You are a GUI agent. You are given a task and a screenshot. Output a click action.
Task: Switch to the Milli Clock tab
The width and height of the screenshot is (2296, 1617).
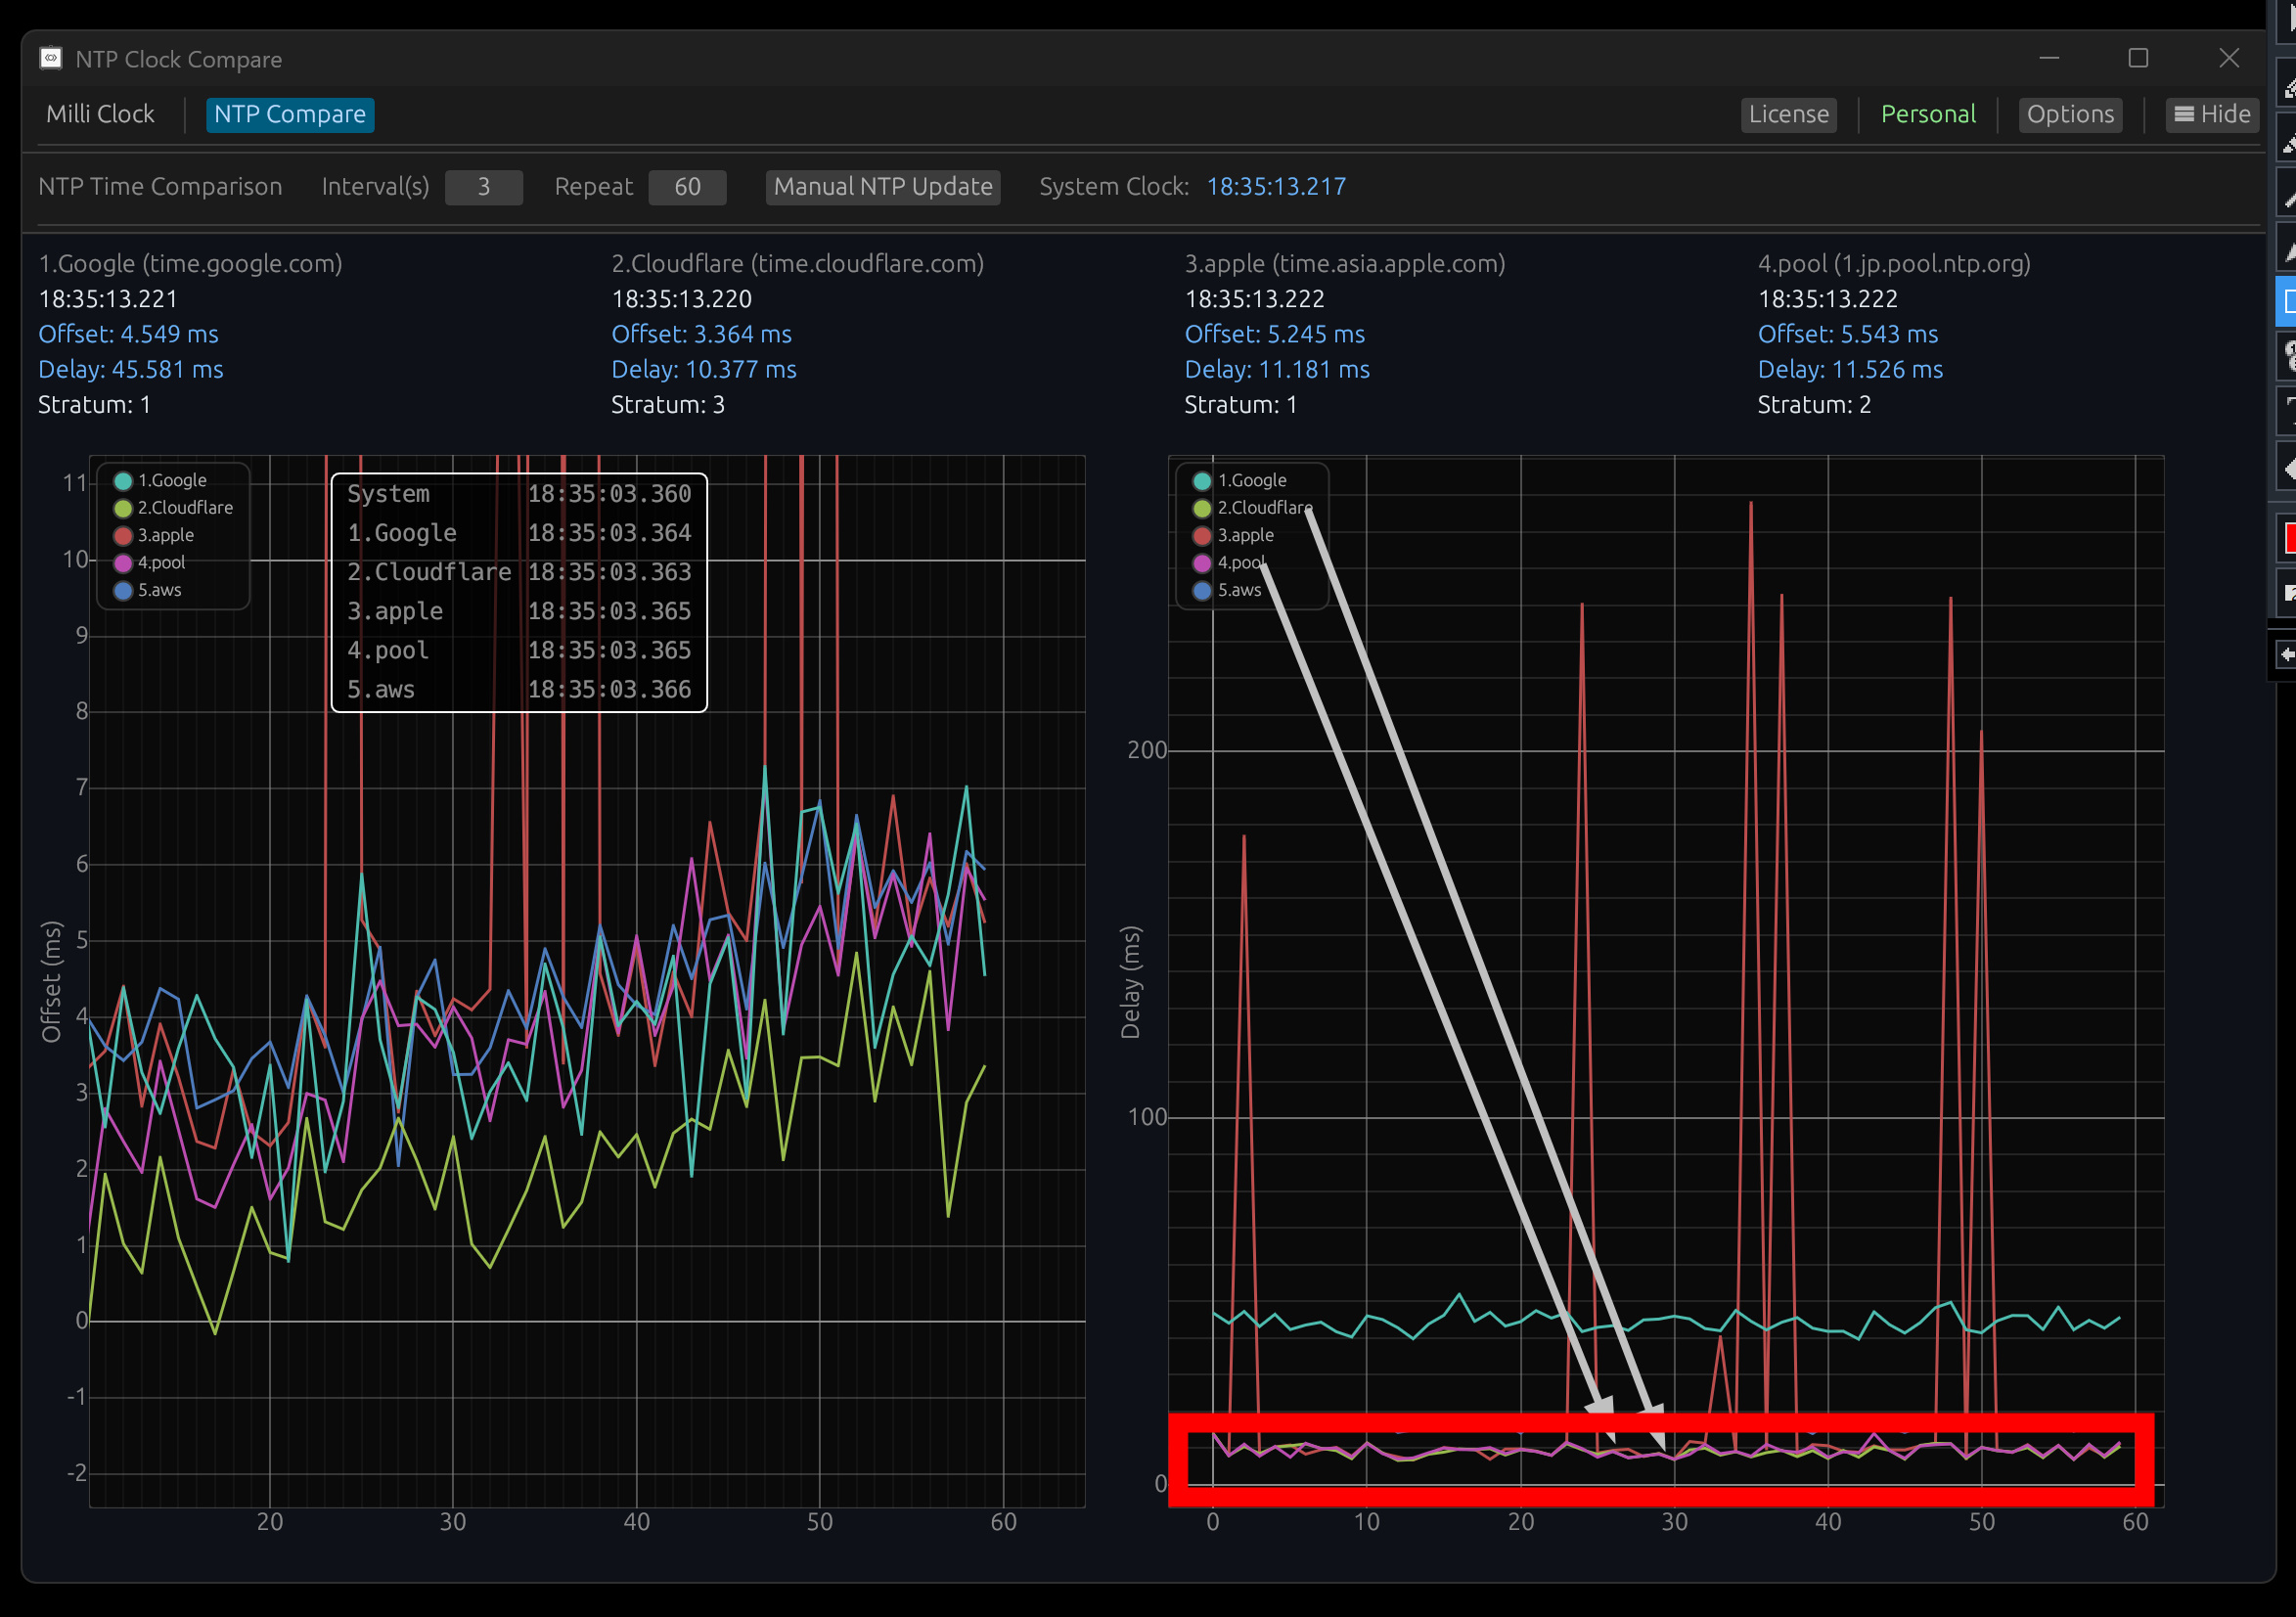[100, 115]
